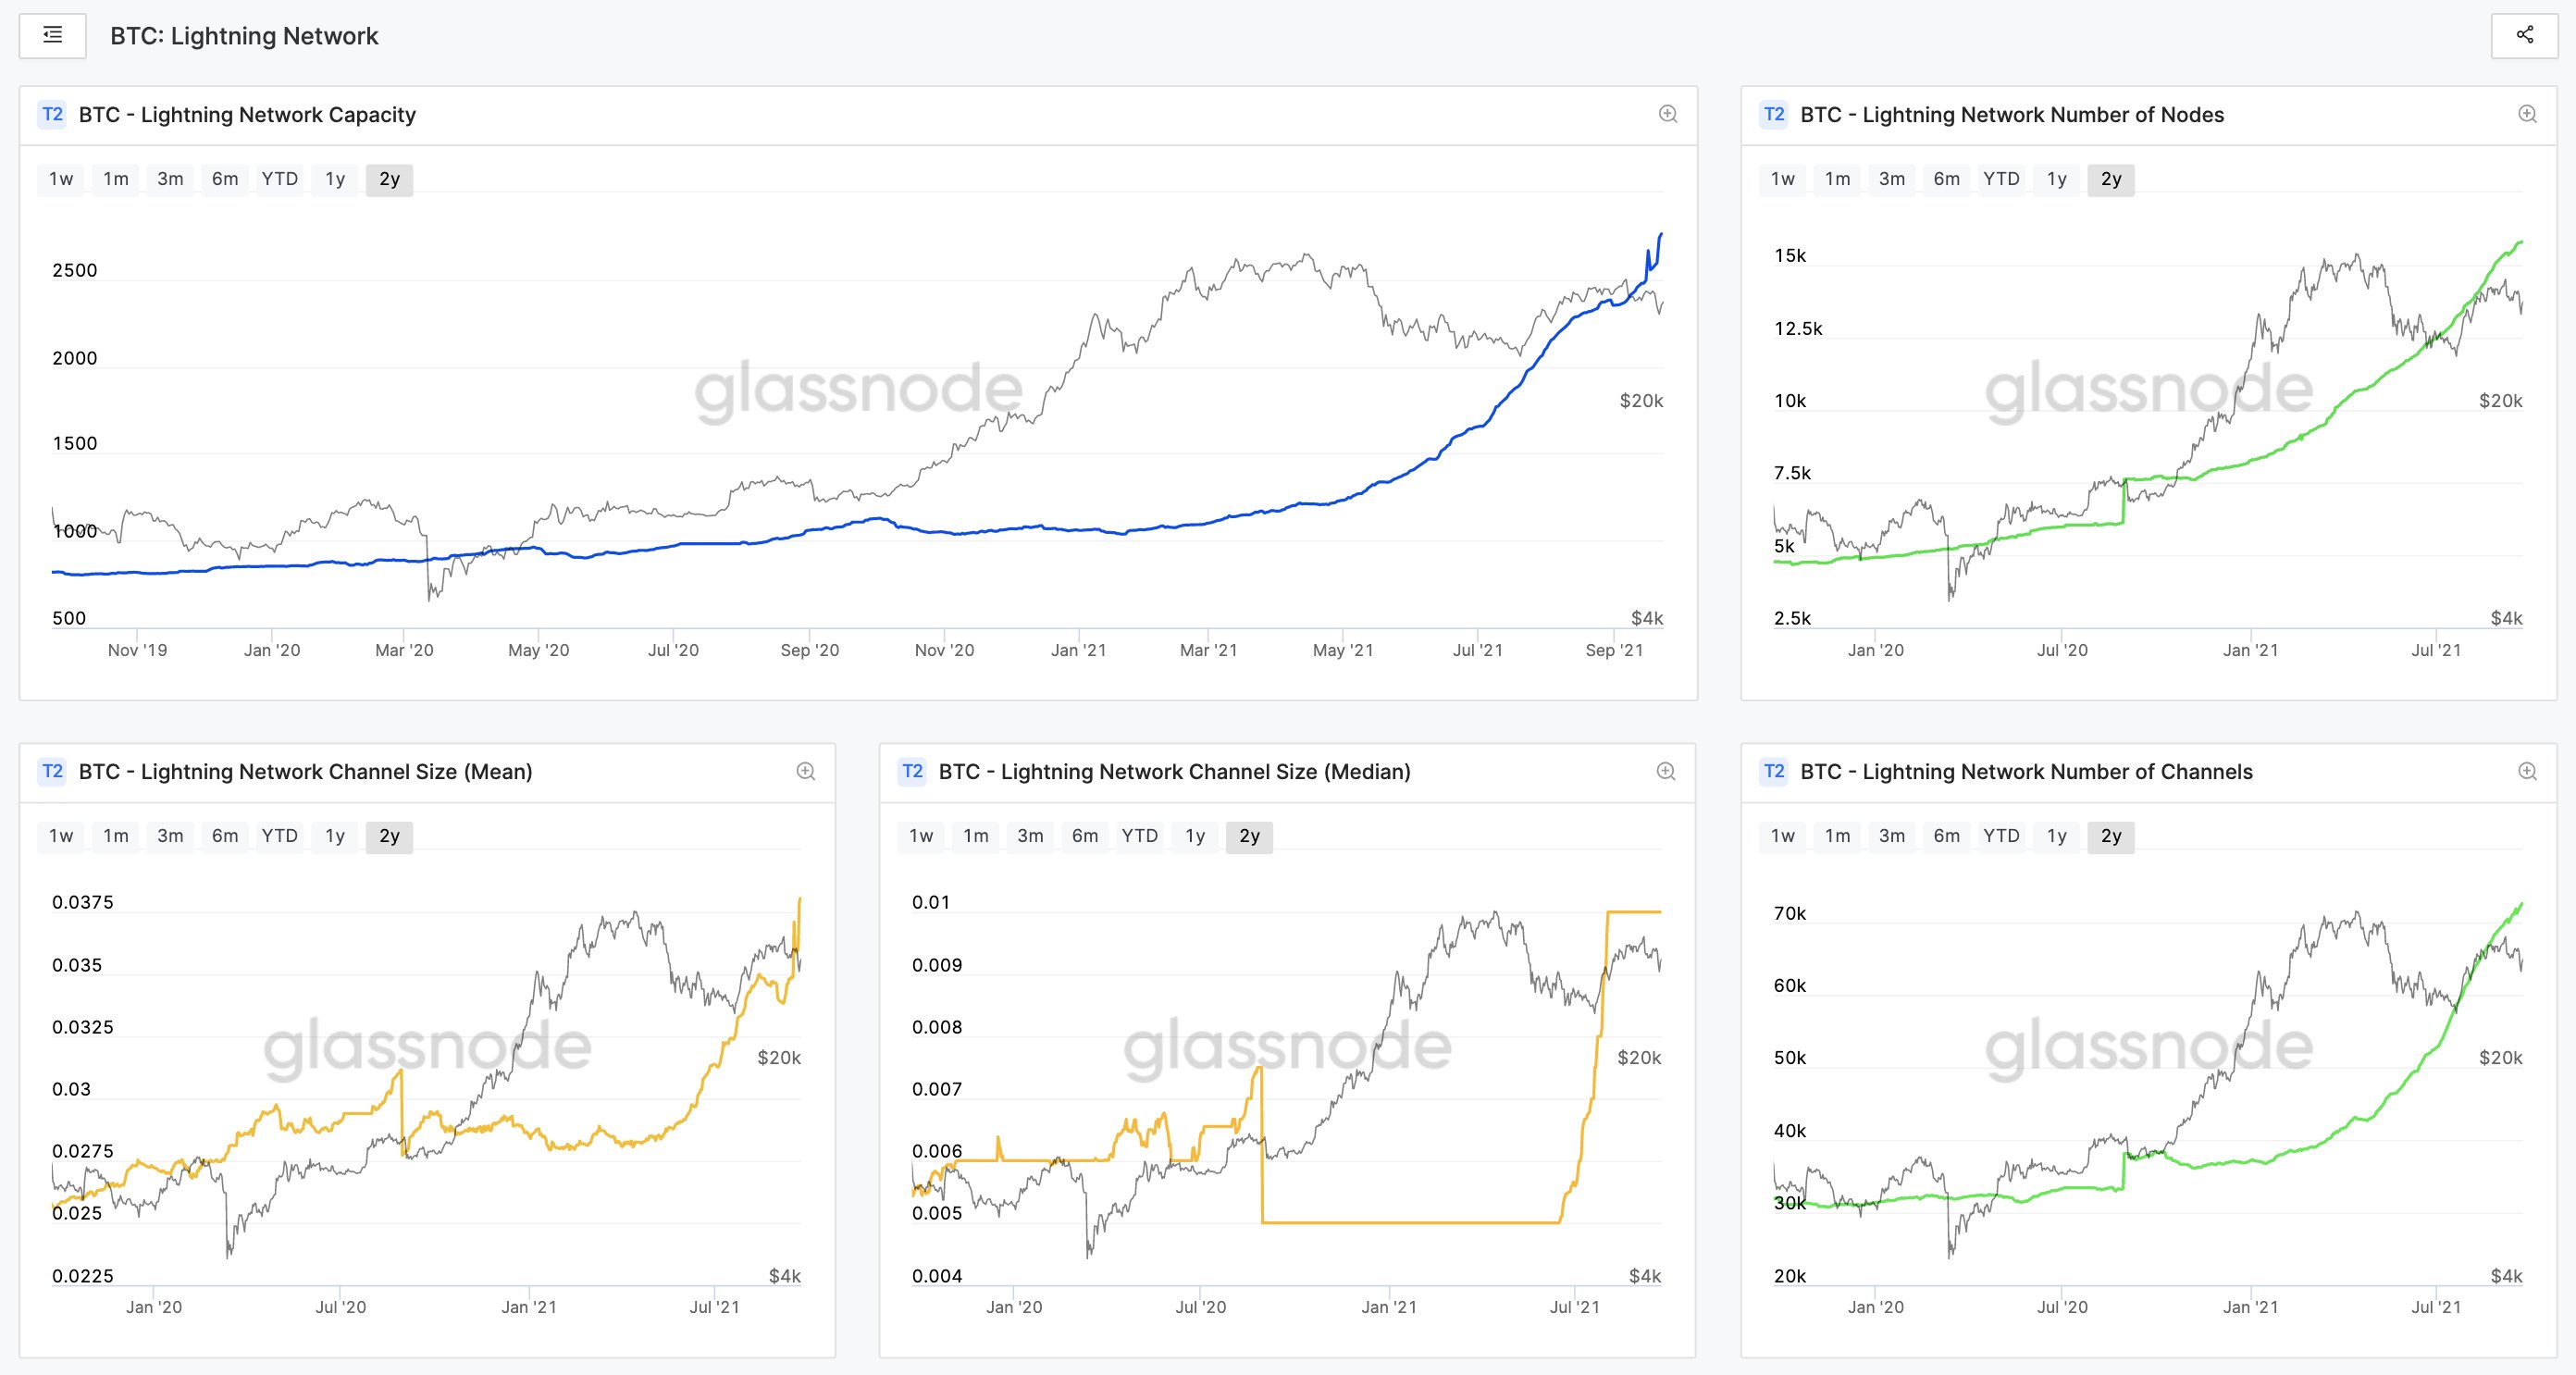Select 2y range on Capacity chart

(x=389, y=179)
